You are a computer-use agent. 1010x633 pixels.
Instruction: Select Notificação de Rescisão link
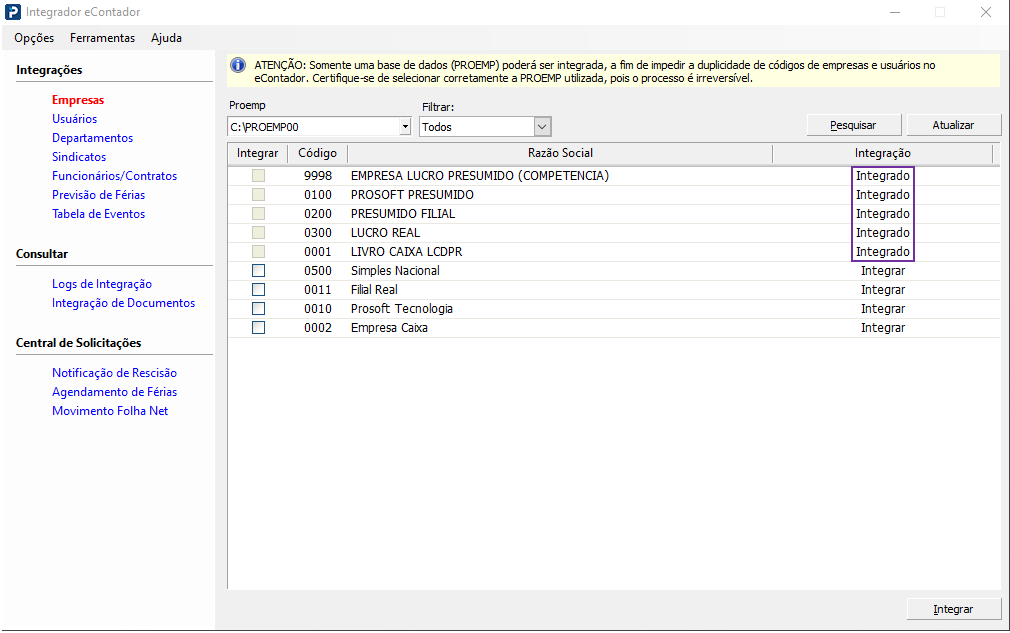pos(114,373)
